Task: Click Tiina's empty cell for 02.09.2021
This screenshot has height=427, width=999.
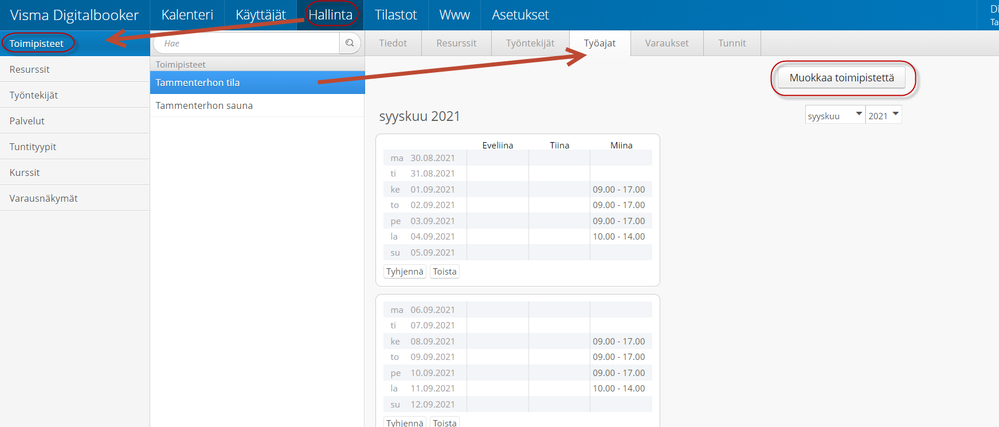Action: (x=559, y=205)
